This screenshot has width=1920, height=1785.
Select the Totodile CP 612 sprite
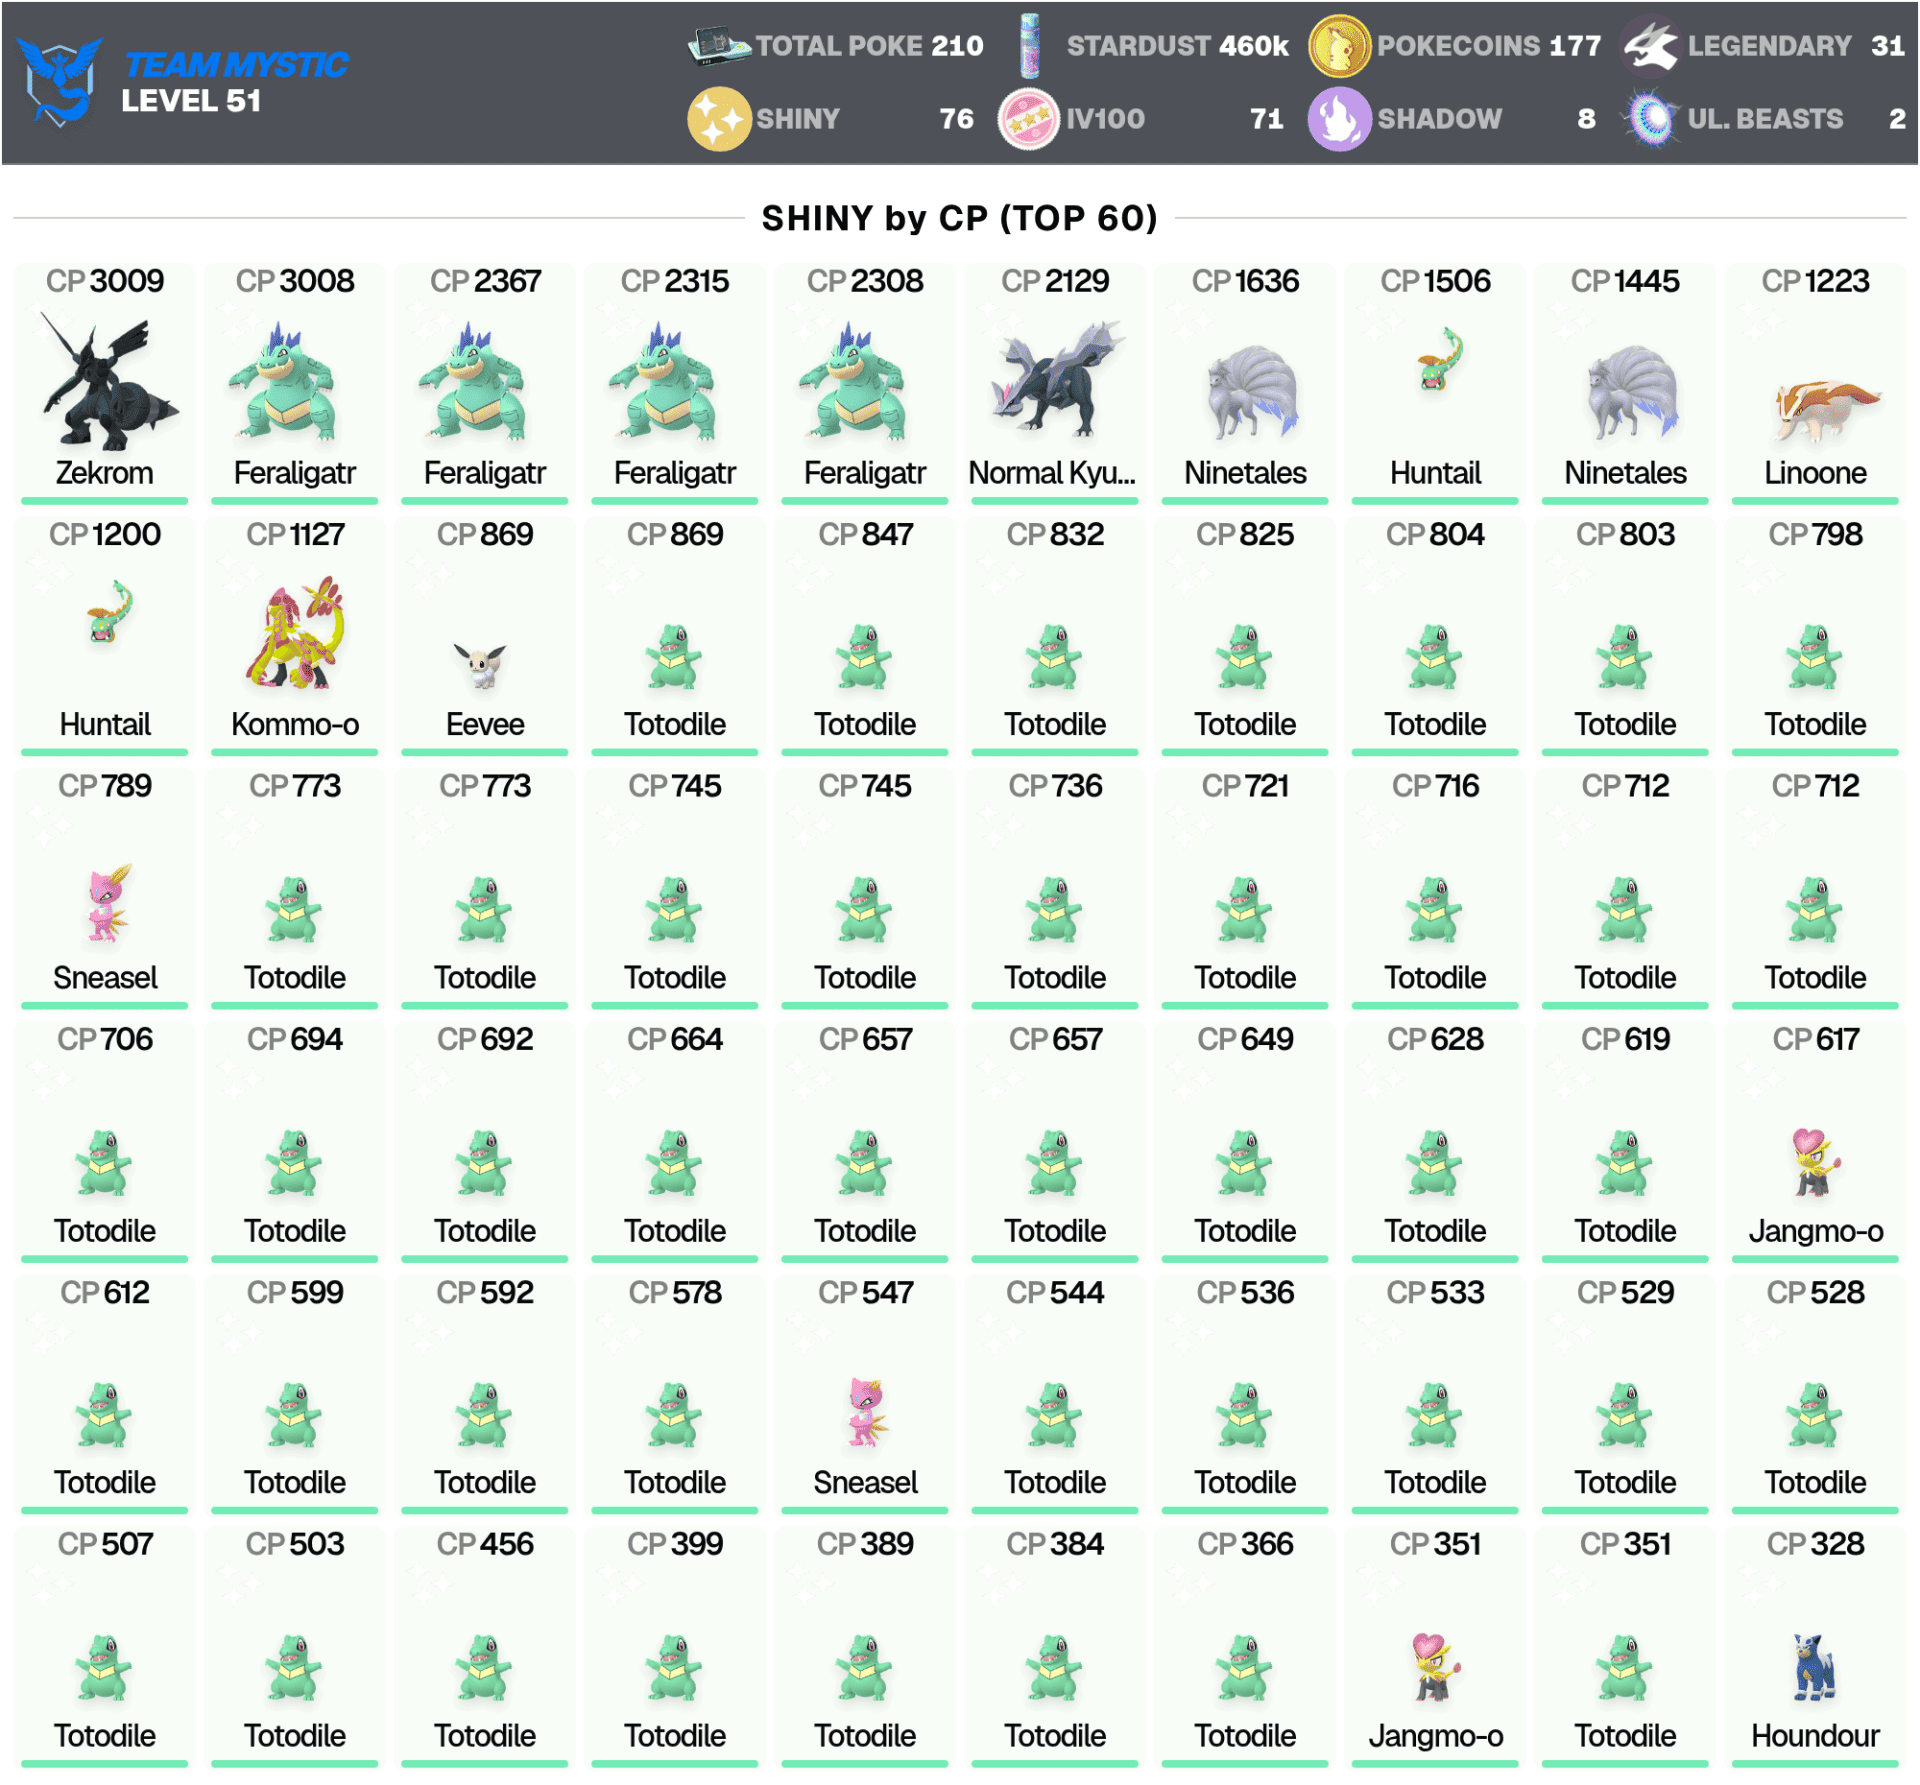[104, 1415]
